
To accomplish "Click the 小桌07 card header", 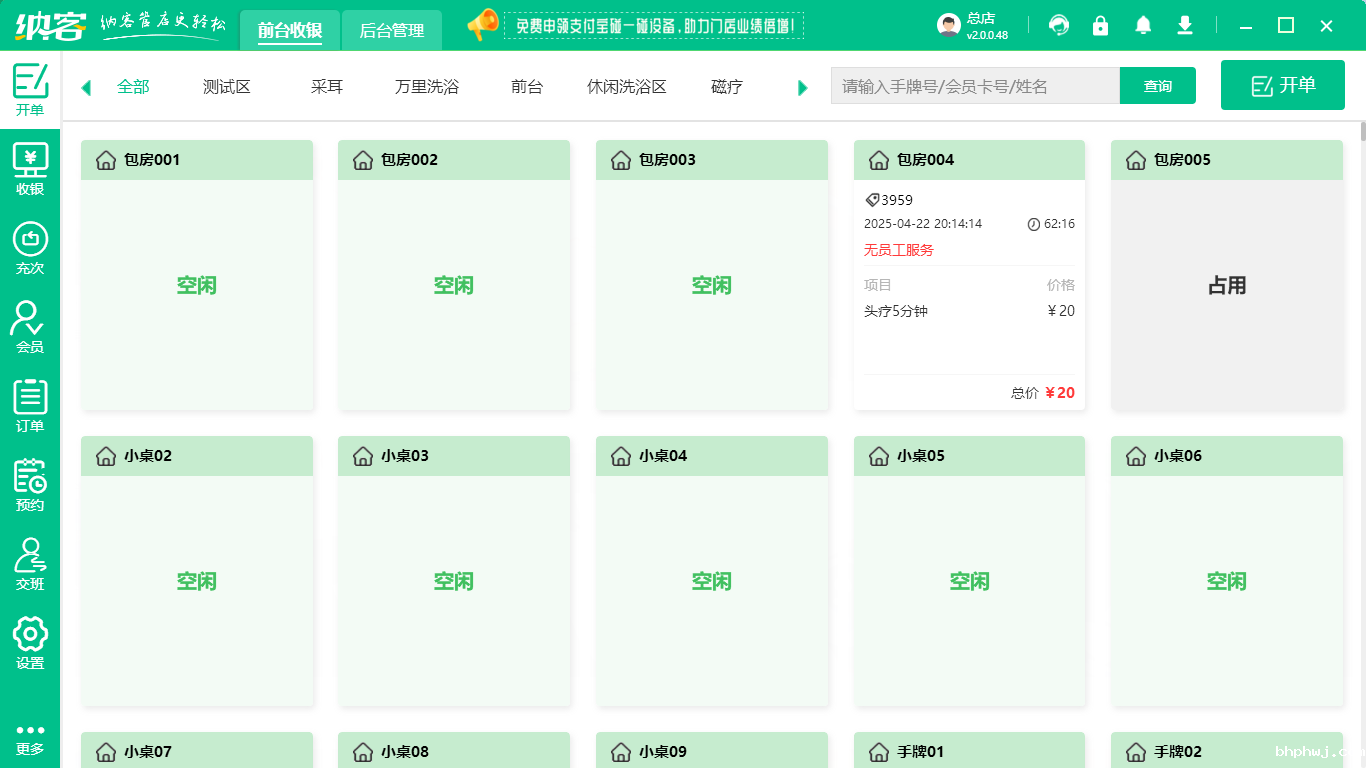I will (197, 750).
